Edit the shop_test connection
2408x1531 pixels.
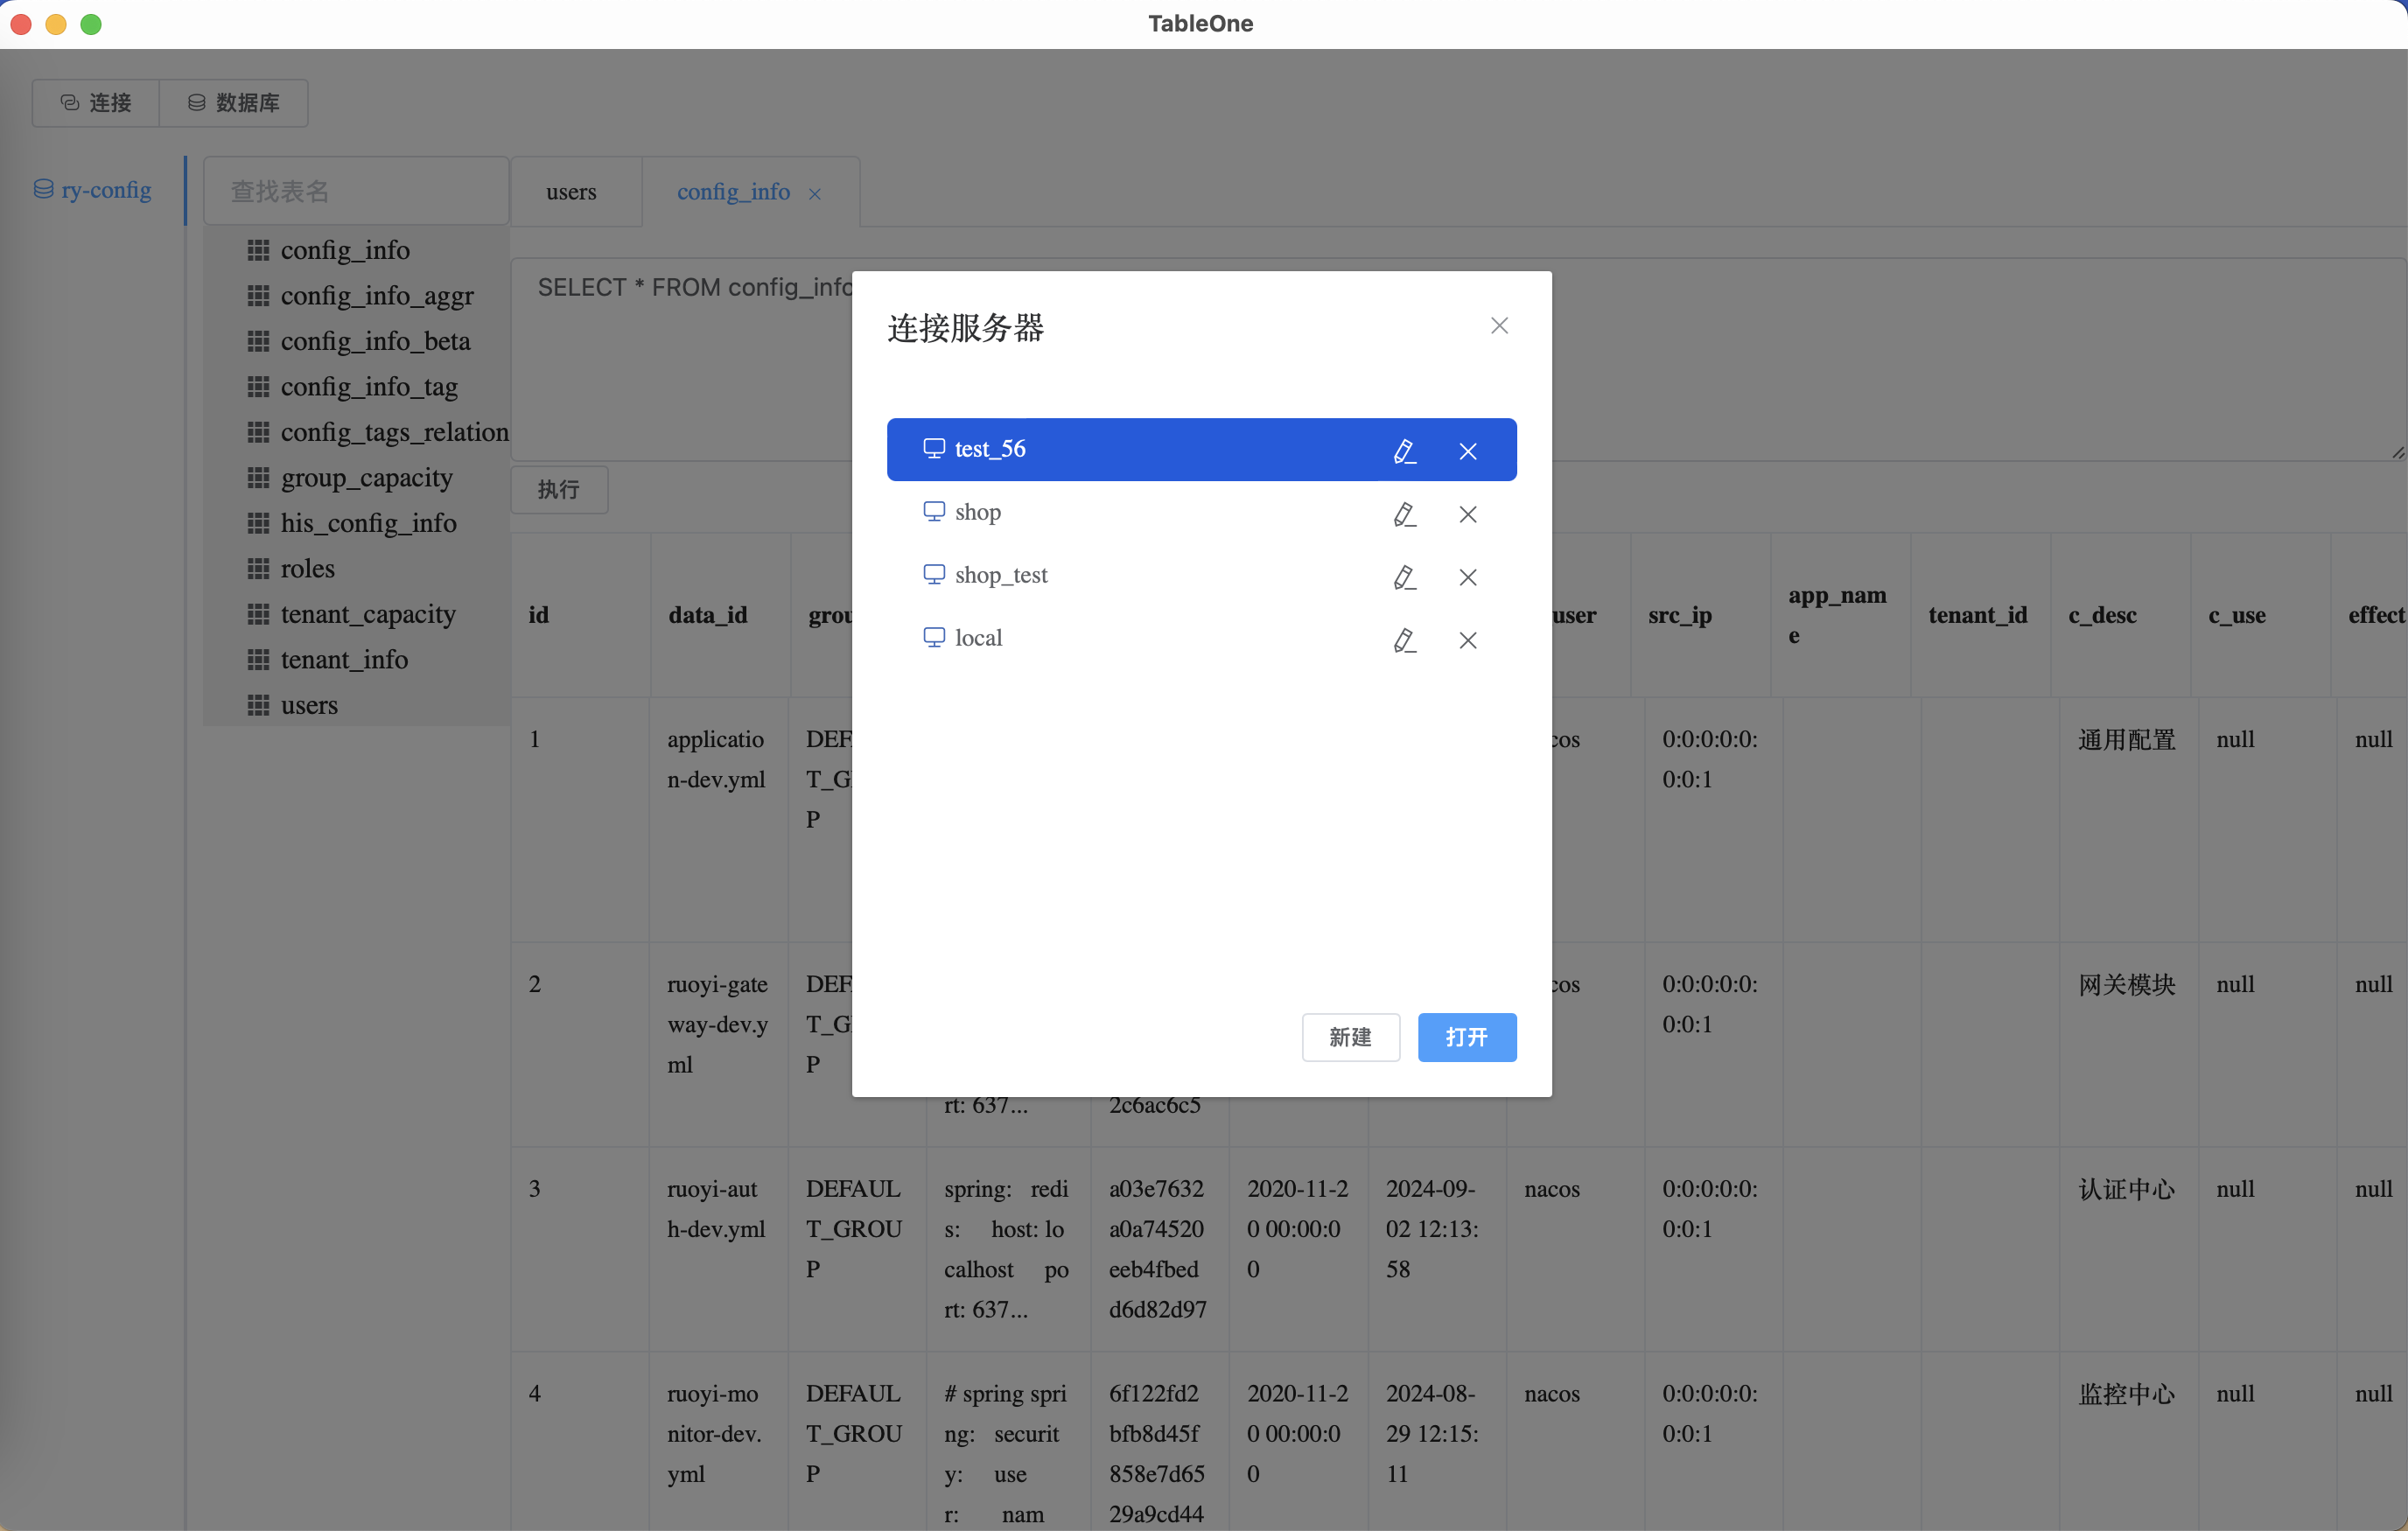pyautogui.click(x=1404, y=577)
